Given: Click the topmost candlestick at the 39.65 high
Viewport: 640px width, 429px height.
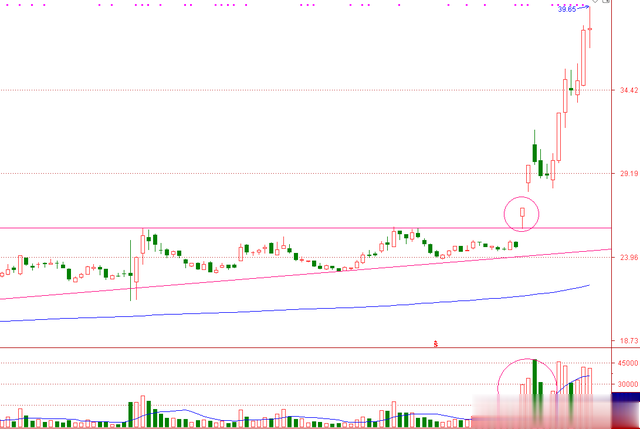Looking at the screenshot, I should [590, 29].
